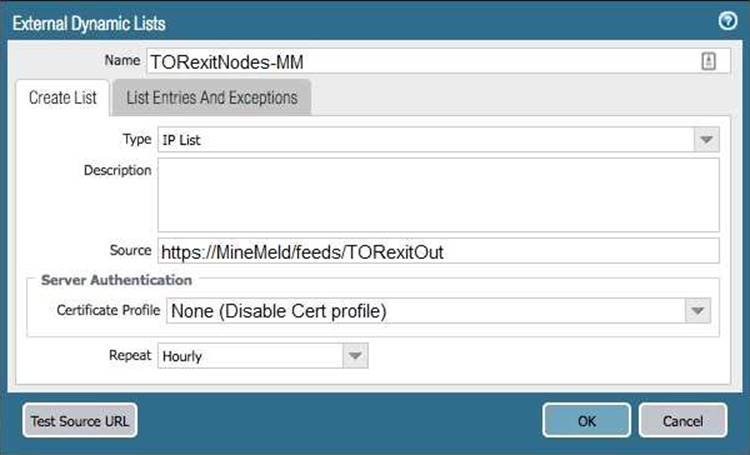This screenshot has width=750, height=455.
Task: Click the Hourly repeat combo box
Action: click(x=250, y=355)
